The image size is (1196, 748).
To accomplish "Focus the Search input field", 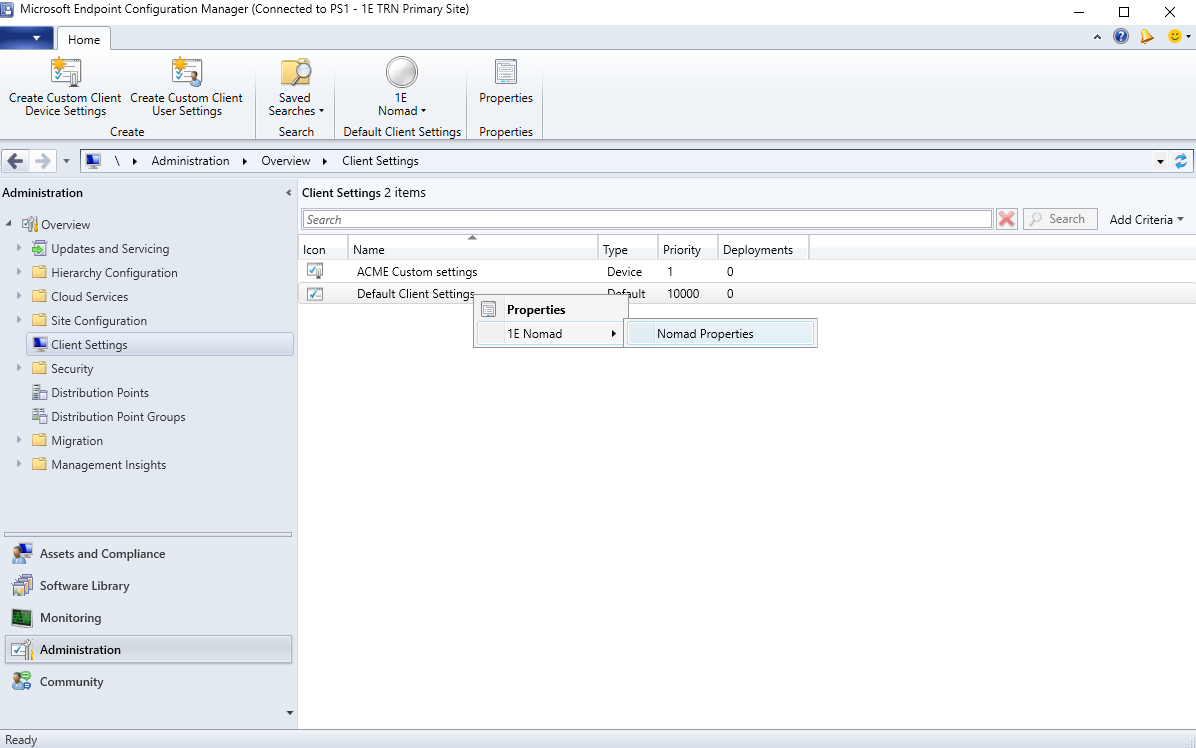I will pyautogui.click(x=647, y=220).
